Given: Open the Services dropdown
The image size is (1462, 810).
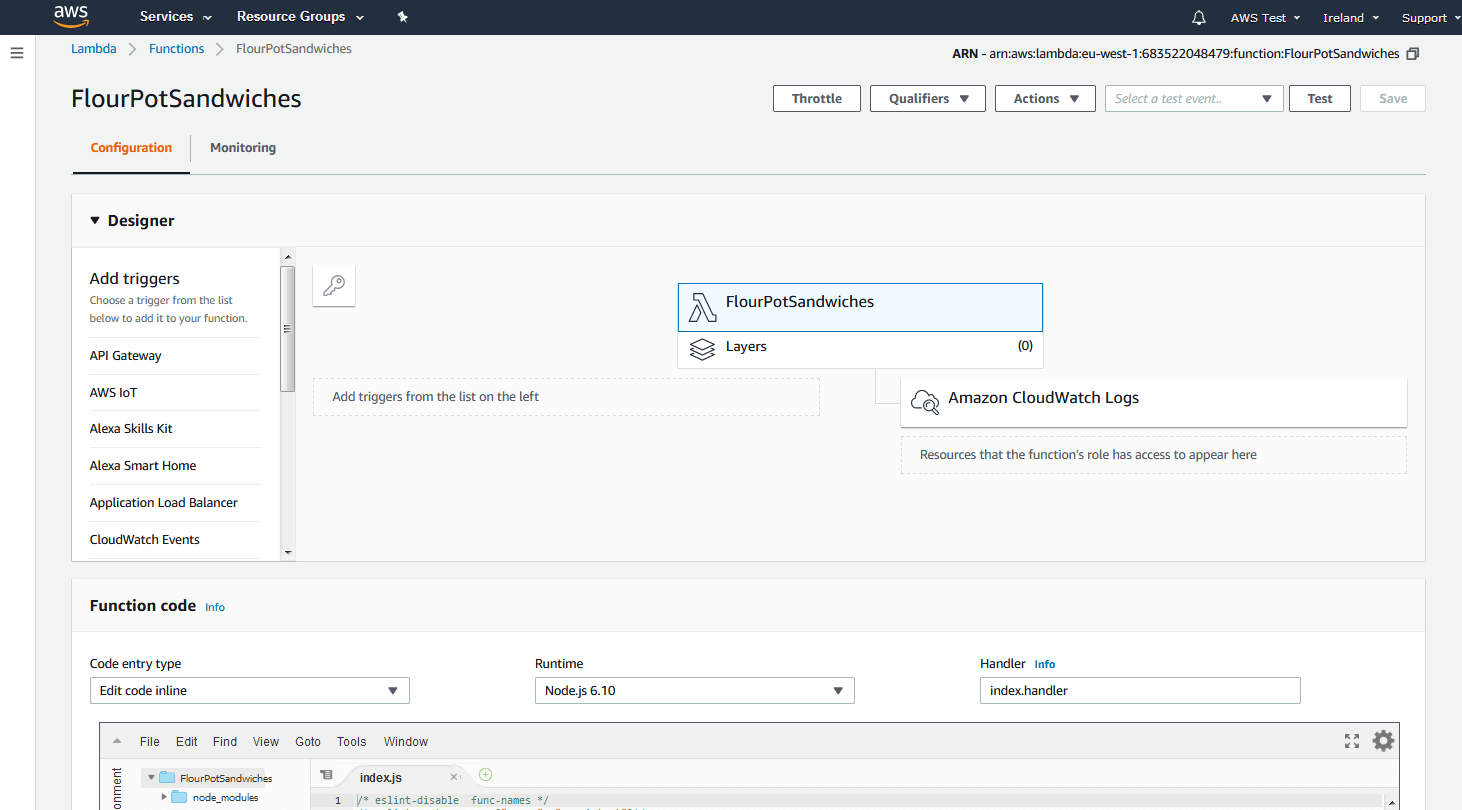Looking at the screenshot, I should point(176,17).
